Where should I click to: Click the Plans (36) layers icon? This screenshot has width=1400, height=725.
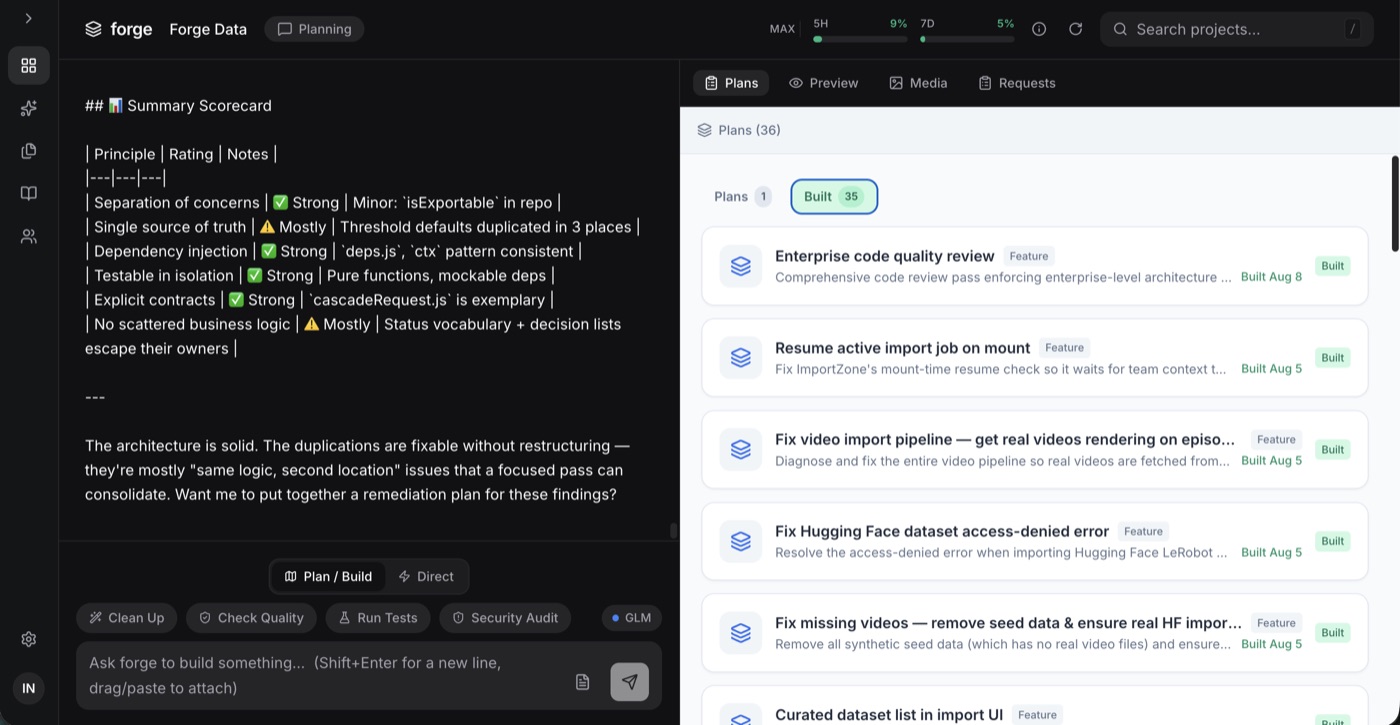tap(704, 130)
